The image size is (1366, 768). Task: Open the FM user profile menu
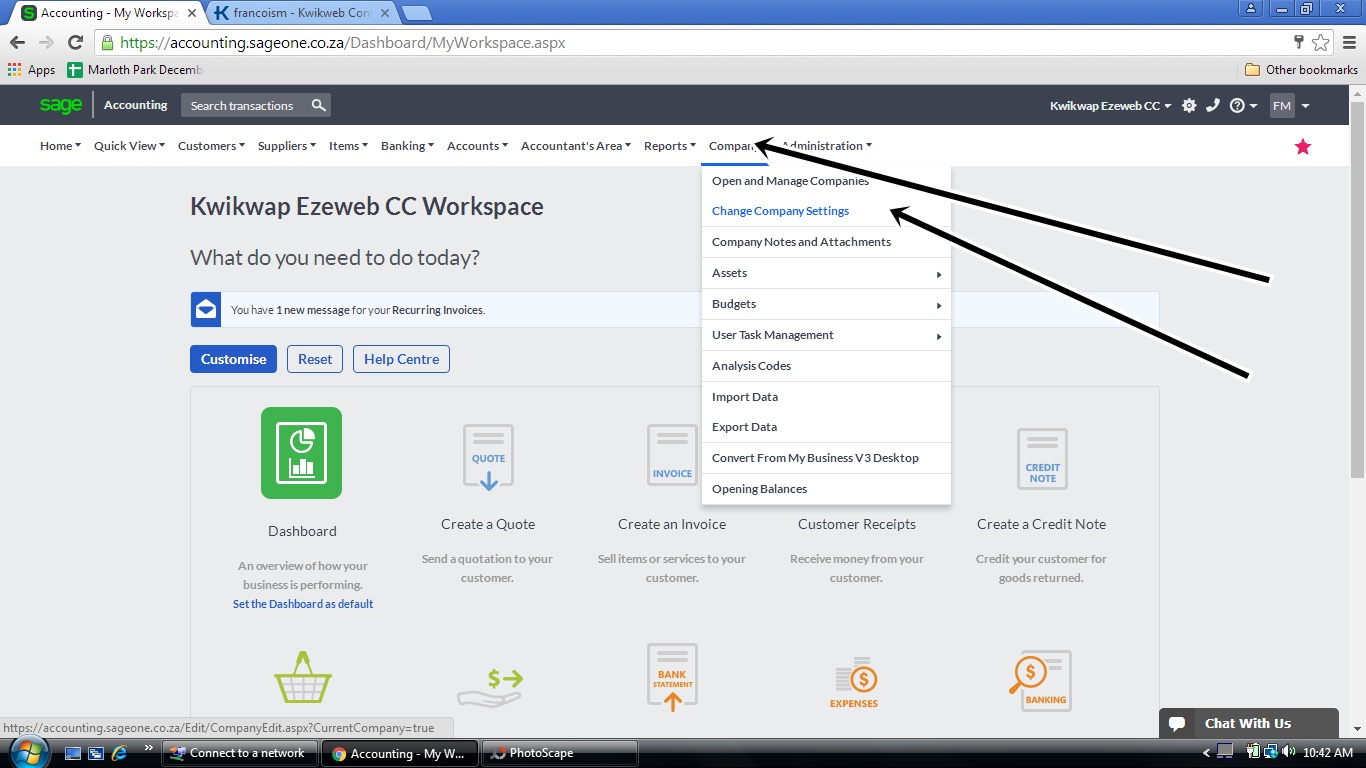1290,105
